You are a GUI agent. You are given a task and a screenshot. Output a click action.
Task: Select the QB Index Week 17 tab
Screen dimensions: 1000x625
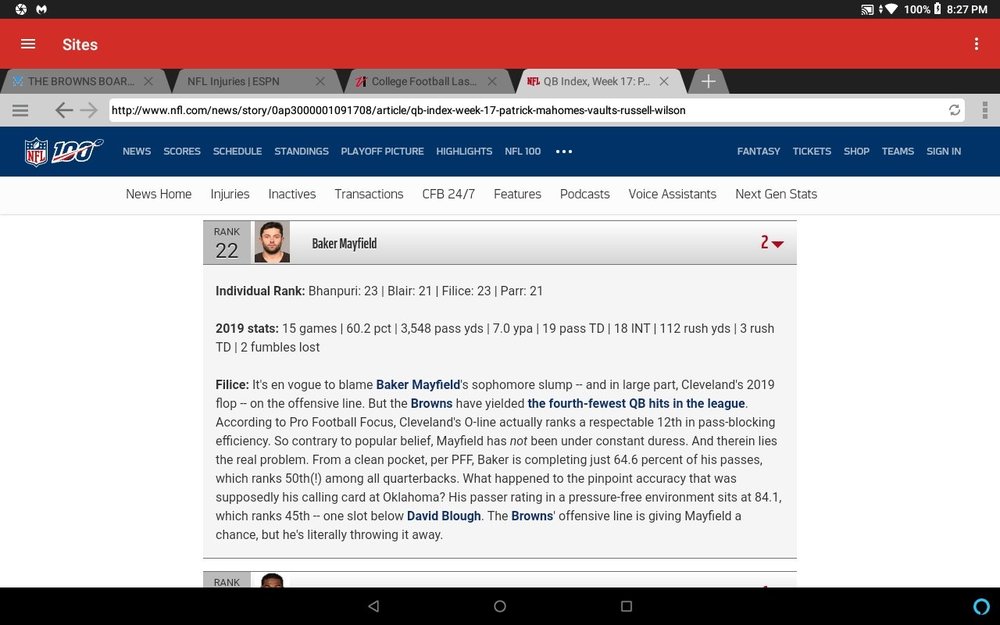pos(589,82)
